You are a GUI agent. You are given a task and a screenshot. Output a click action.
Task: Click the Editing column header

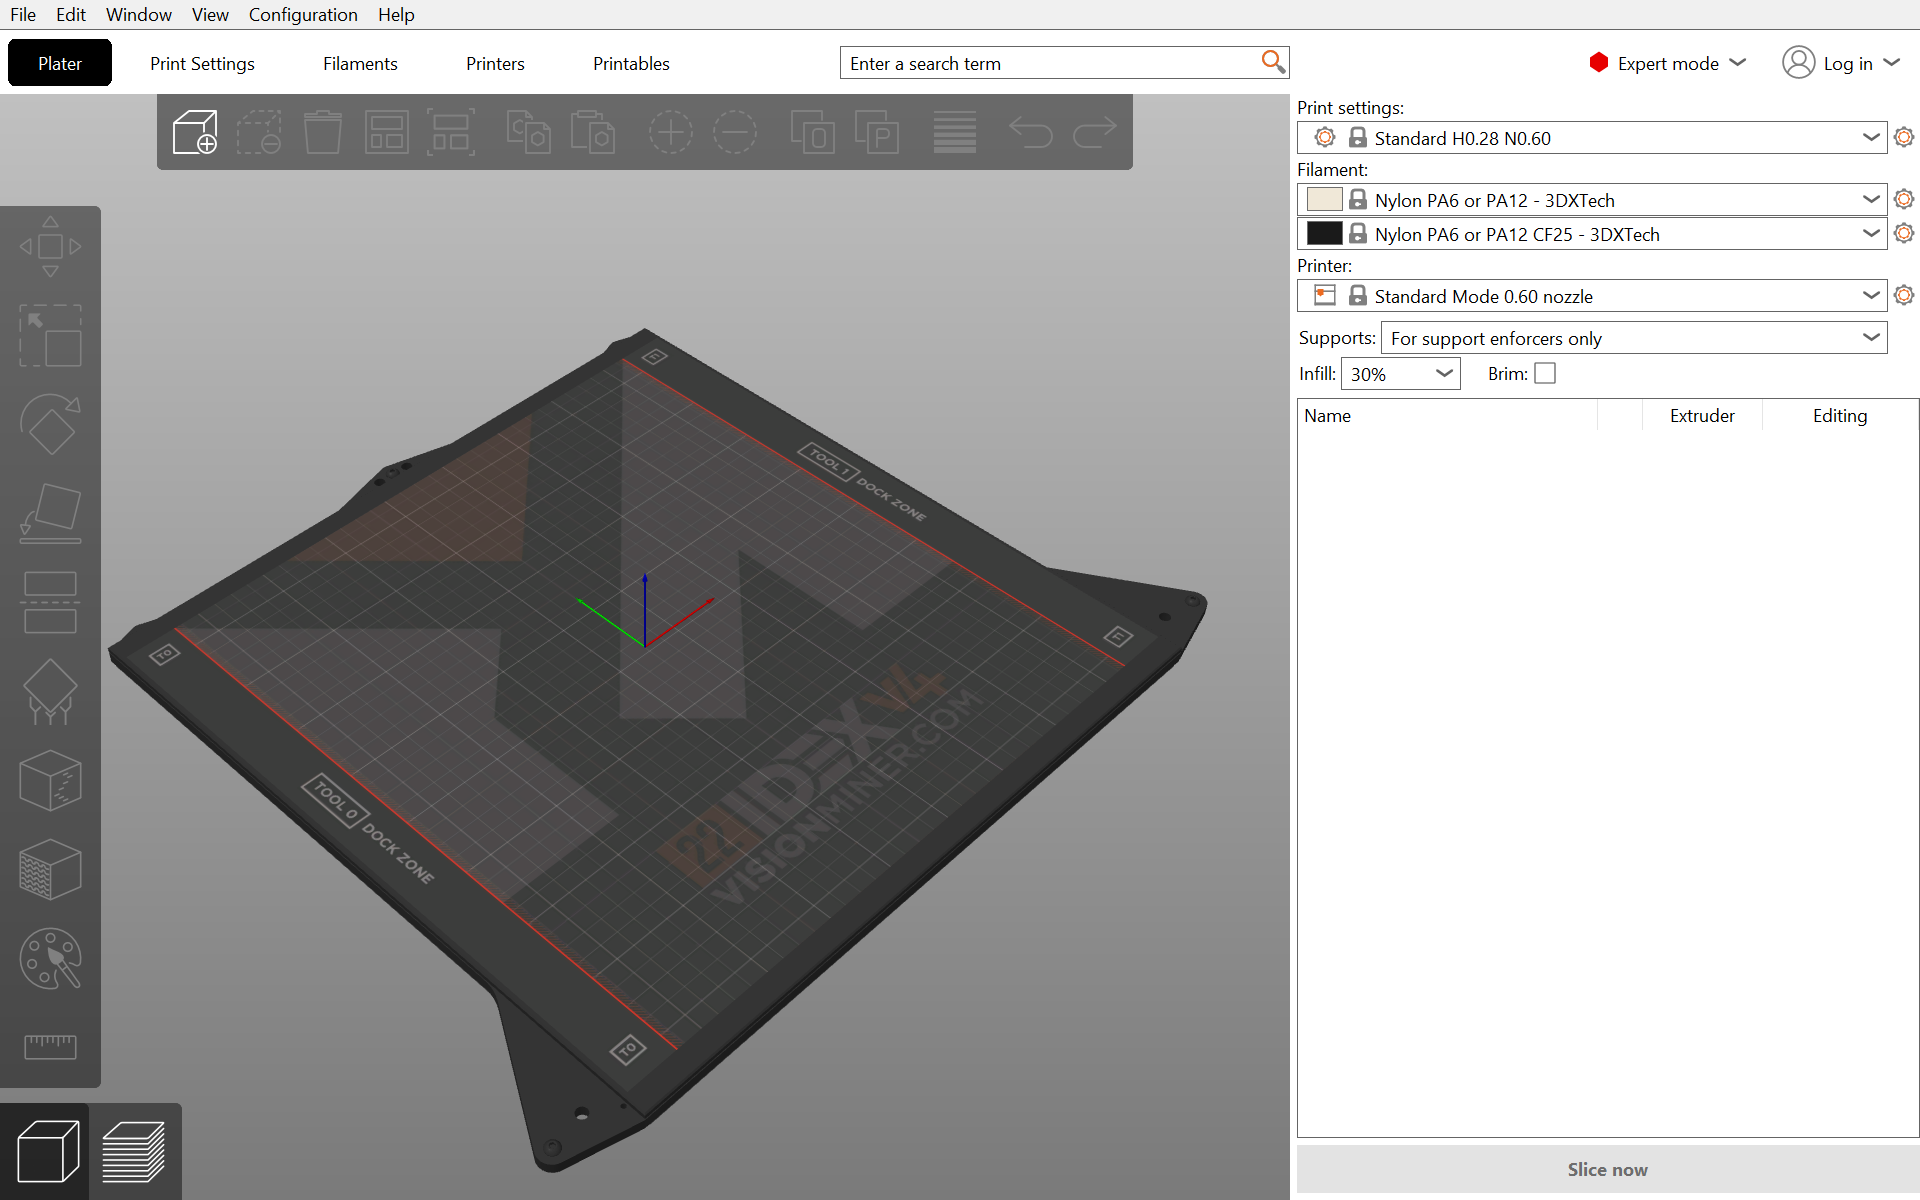tap(1840, 415)
